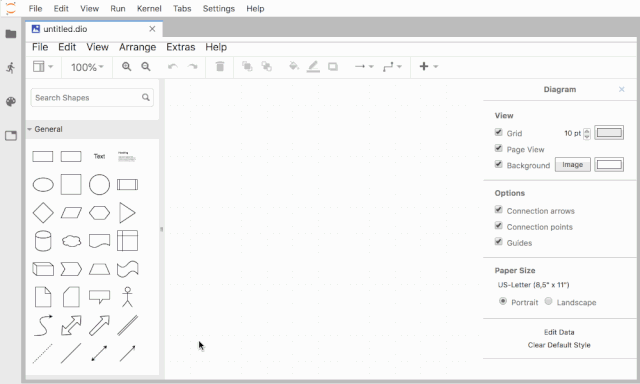Open the JupyterLab file browser sidebar icon
Image resolution: width=640 pixels, height=384 pixels.
(x=11, y=34)
